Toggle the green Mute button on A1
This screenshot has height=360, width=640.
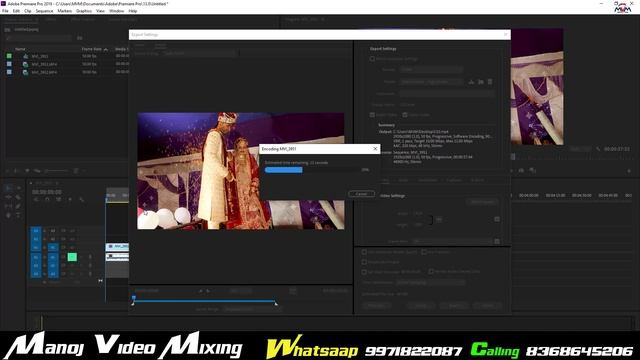coord(72,257)
